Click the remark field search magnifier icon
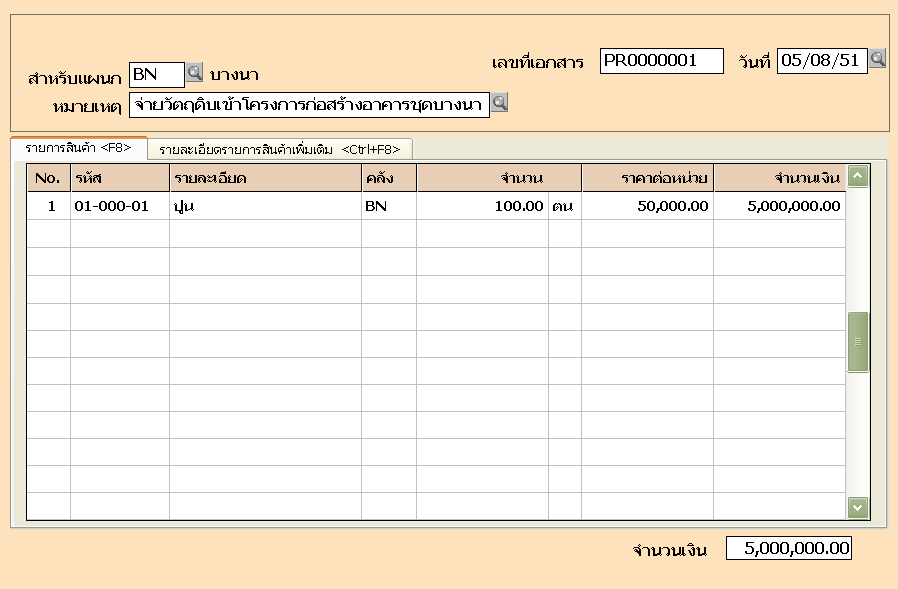Viewport: 898px width, 589px height. click(499, 102)
